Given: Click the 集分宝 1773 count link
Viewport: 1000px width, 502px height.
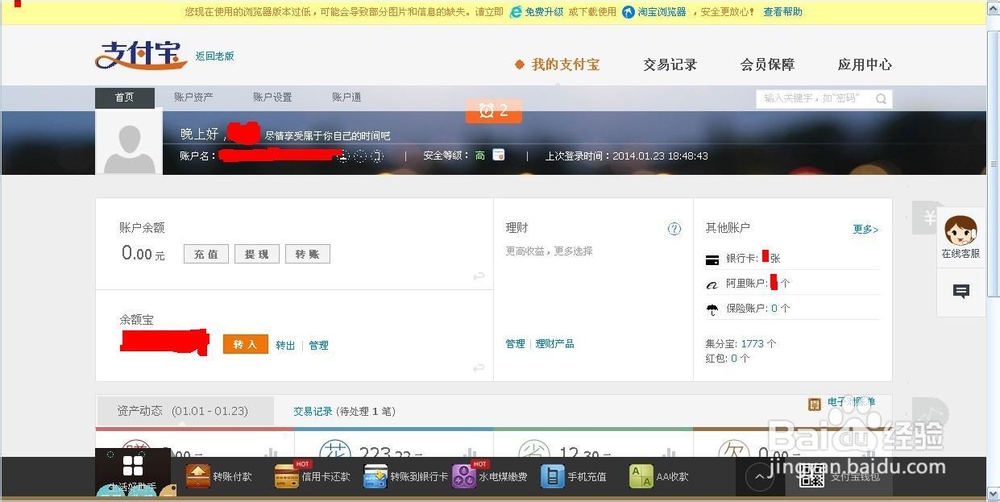Looking at the screenshot, I should 753,343.
